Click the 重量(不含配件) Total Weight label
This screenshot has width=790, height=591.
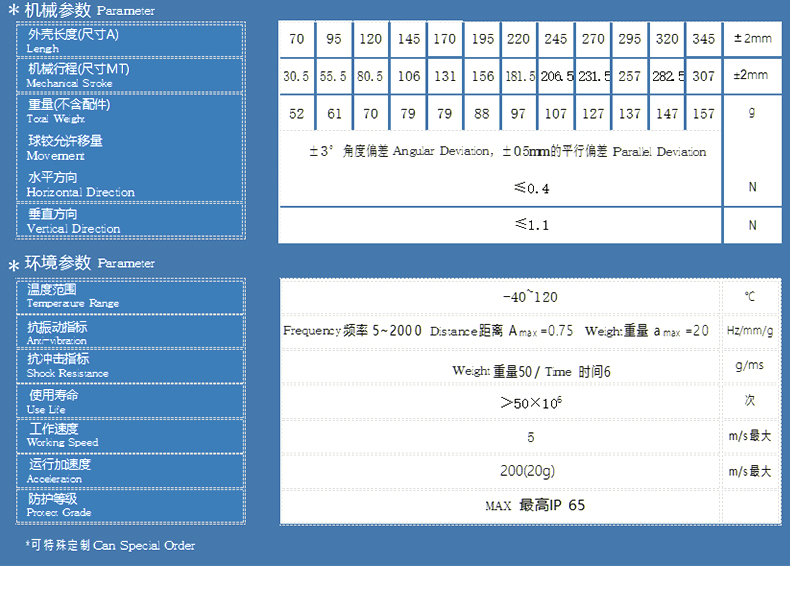pos(69,111)
